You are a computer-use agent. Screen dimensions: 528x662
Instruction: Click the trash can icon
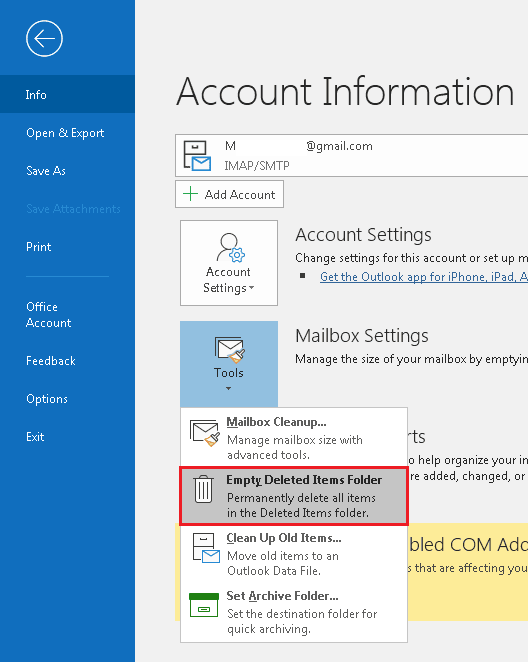tap(203, 489)
